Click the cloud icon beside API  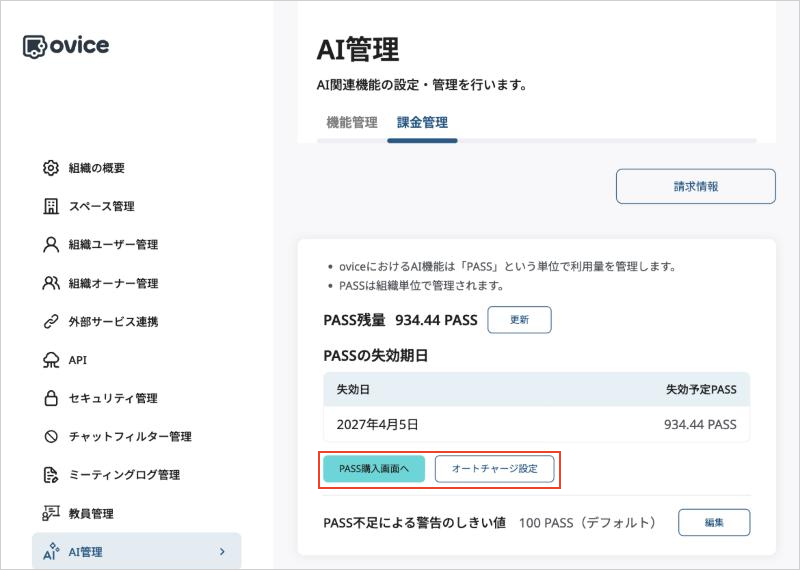51,360
